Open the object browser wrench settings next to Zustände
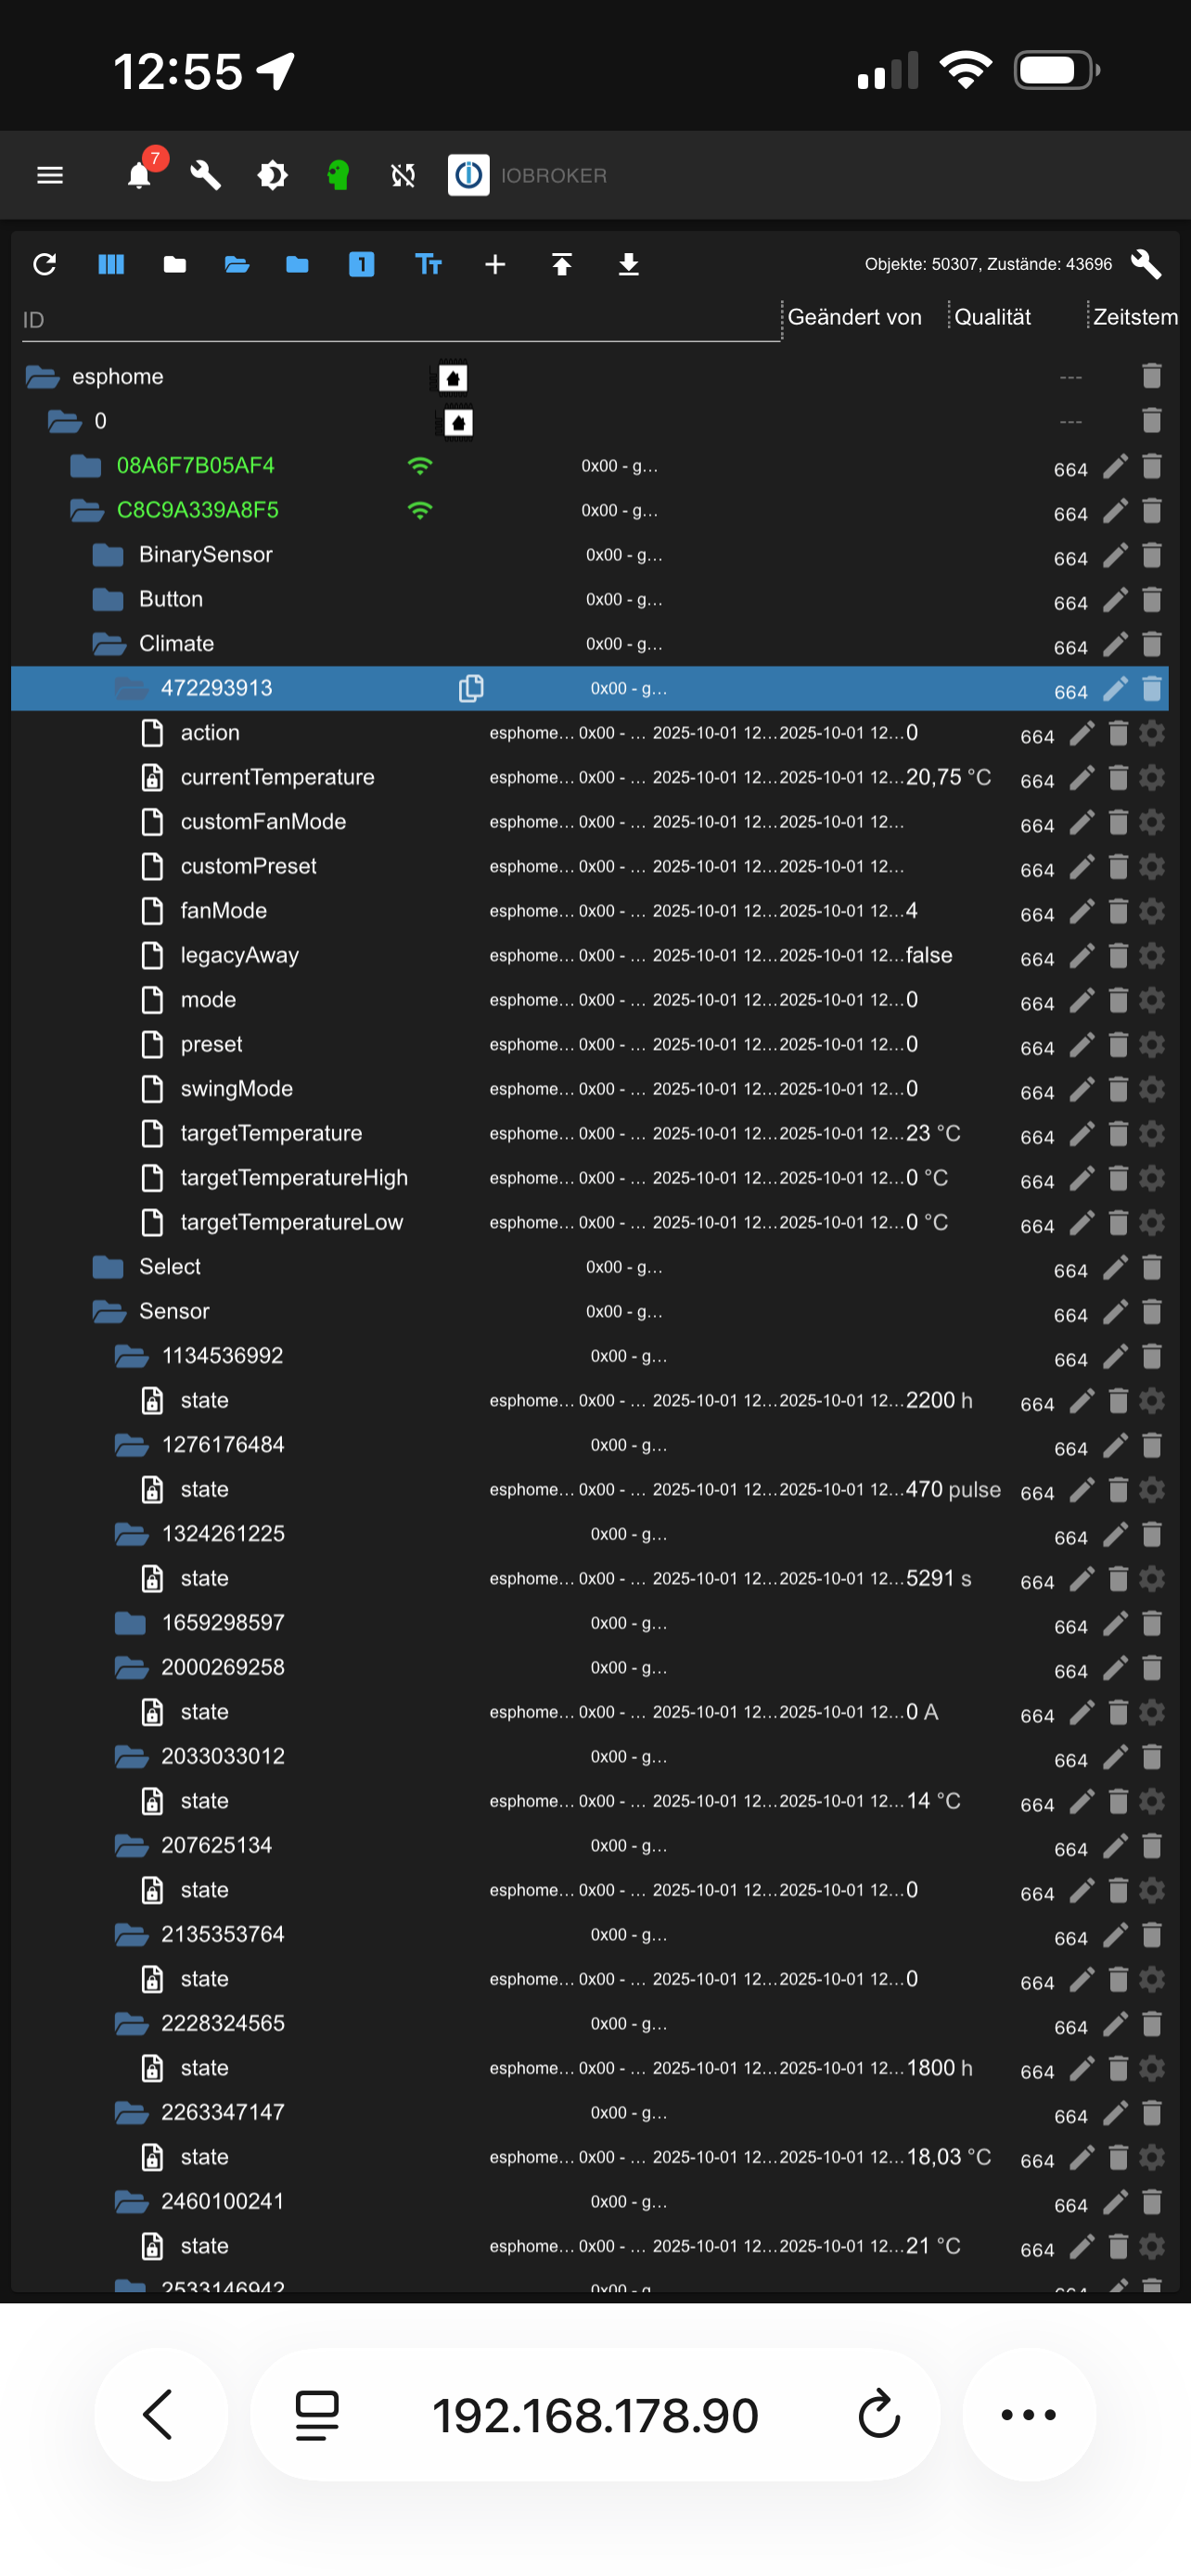The image size is (1191, 2576). 1146,264
